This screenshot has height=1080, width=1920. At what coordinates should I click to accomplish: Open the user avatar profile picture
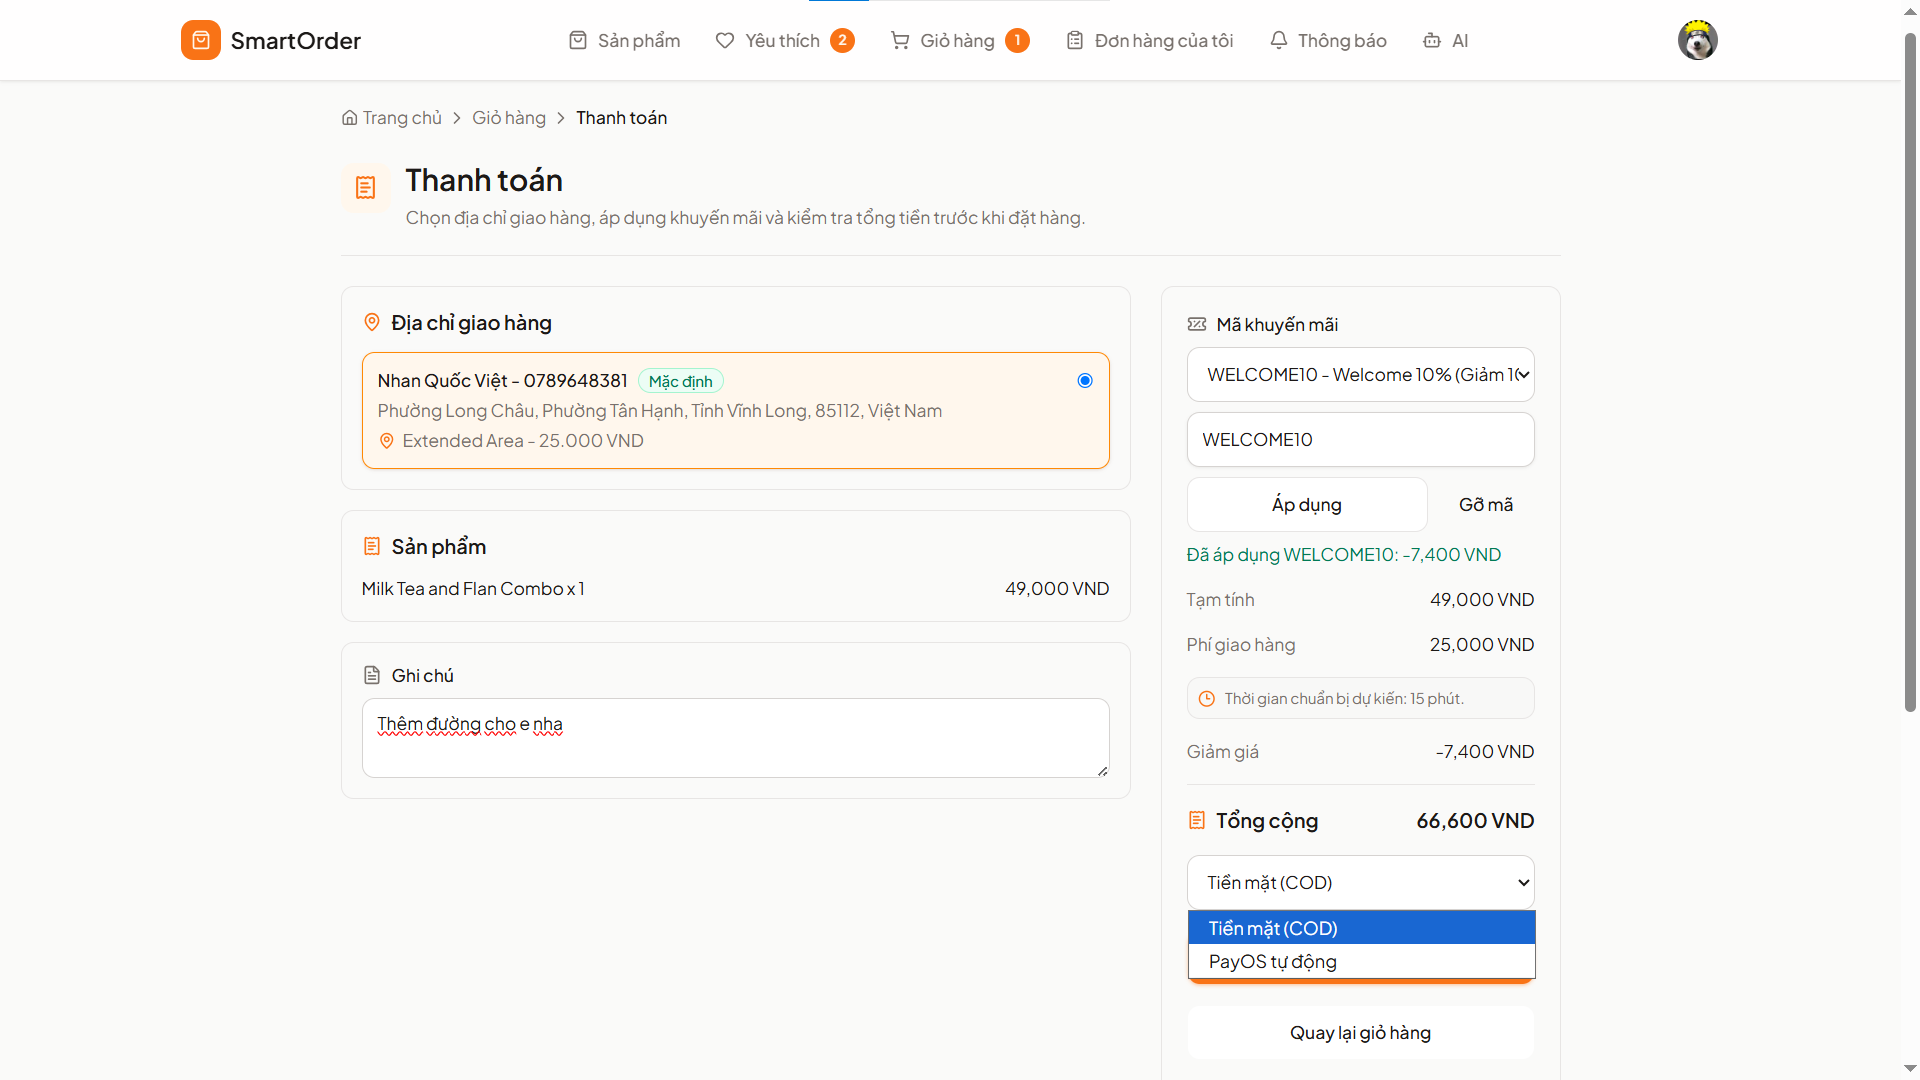pos(1697,40)
